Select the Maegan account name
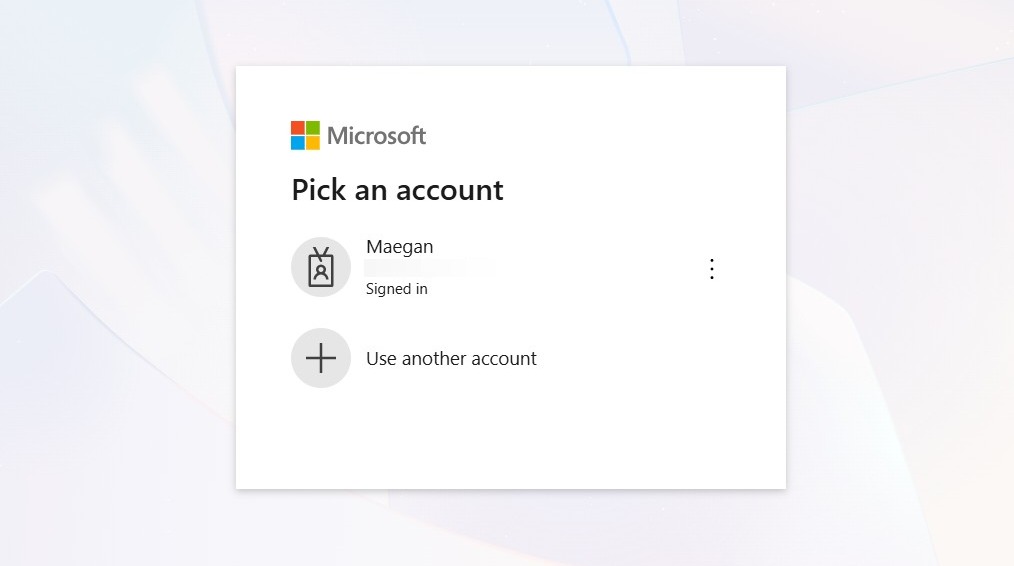Viewport: 1014px width, 566px height. click(400, 246)
